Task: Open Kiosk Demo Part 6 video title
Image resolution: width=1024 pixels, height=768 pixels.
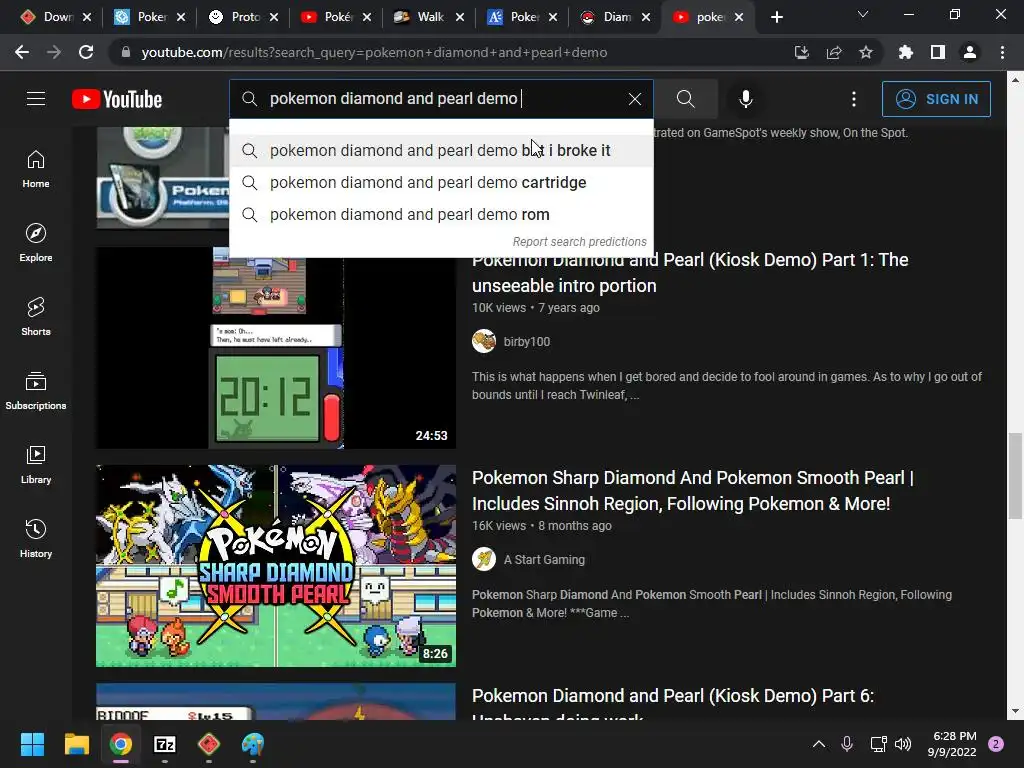Action: coord(673,707)
